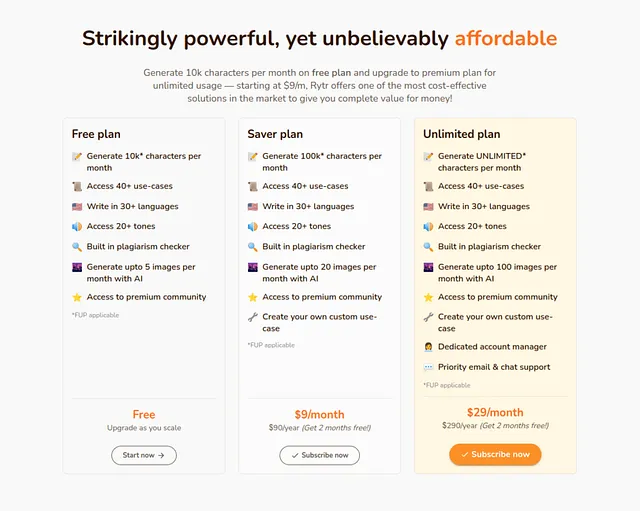The image size is (640, 511).
Task: Click the bold free plan text in description
Action: tap(331, 73)
